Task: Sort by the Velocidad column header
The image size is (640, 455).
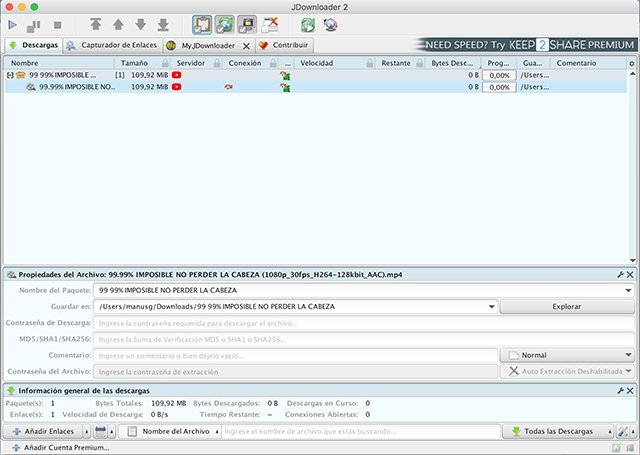Action: [317, 63]
